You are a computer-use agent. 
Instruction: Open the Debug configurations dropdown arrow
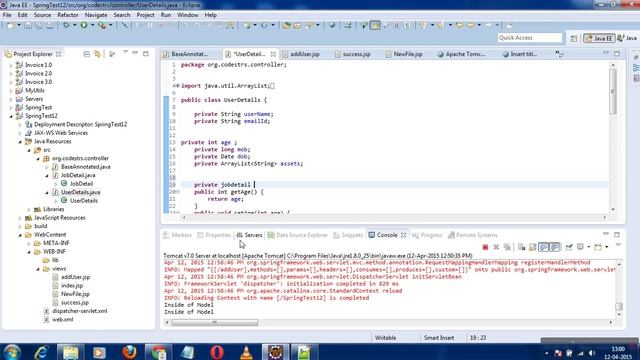click(x=74, y=25)
